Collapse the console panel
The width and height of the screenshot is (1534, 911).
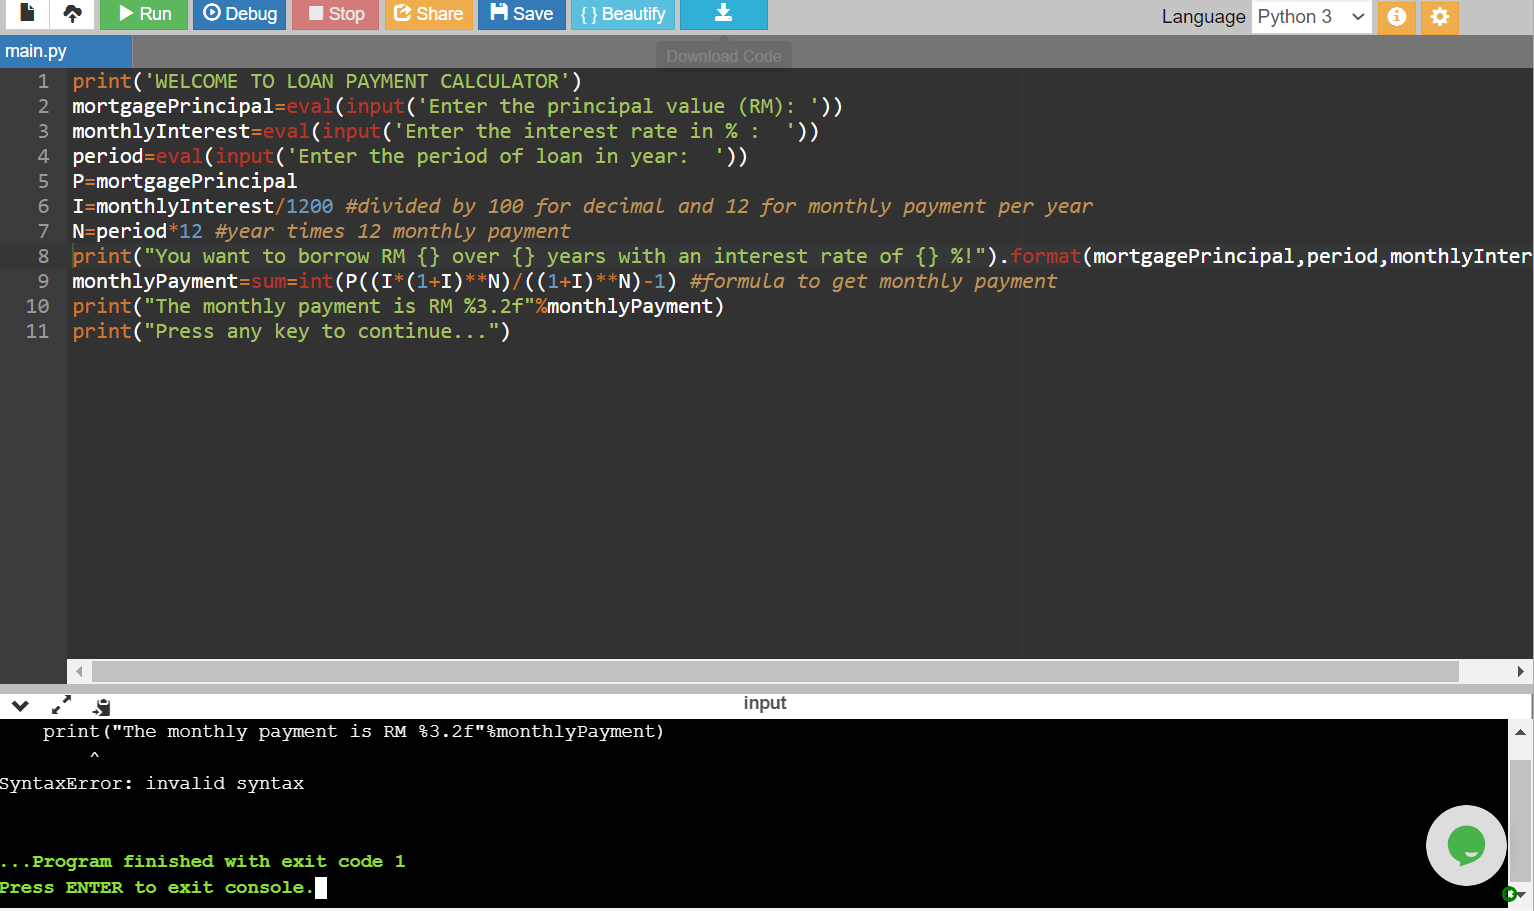20,705
